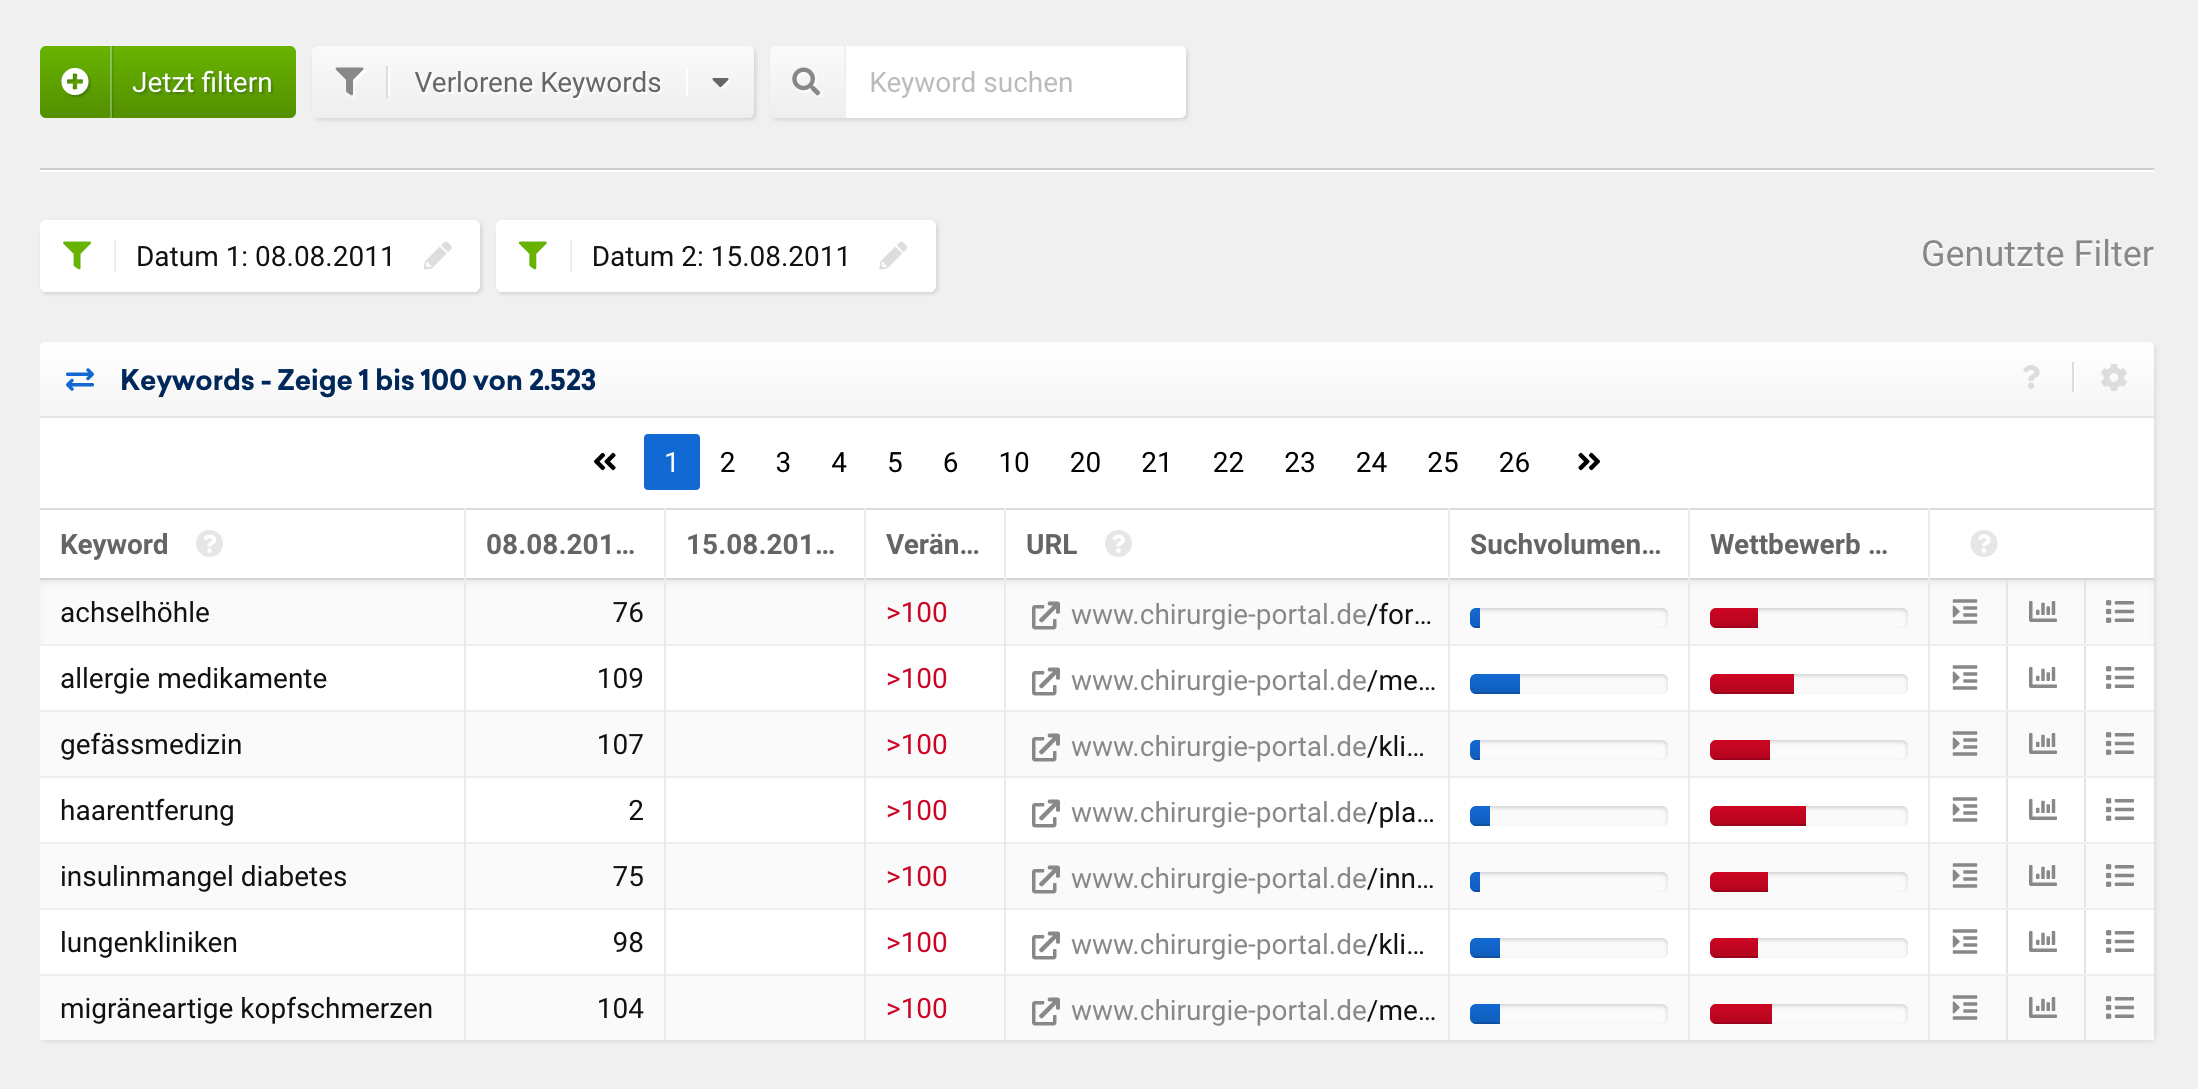Open the table help question mark
This screenshot has width=2198, height=1089.
(x=2031, y=378)
